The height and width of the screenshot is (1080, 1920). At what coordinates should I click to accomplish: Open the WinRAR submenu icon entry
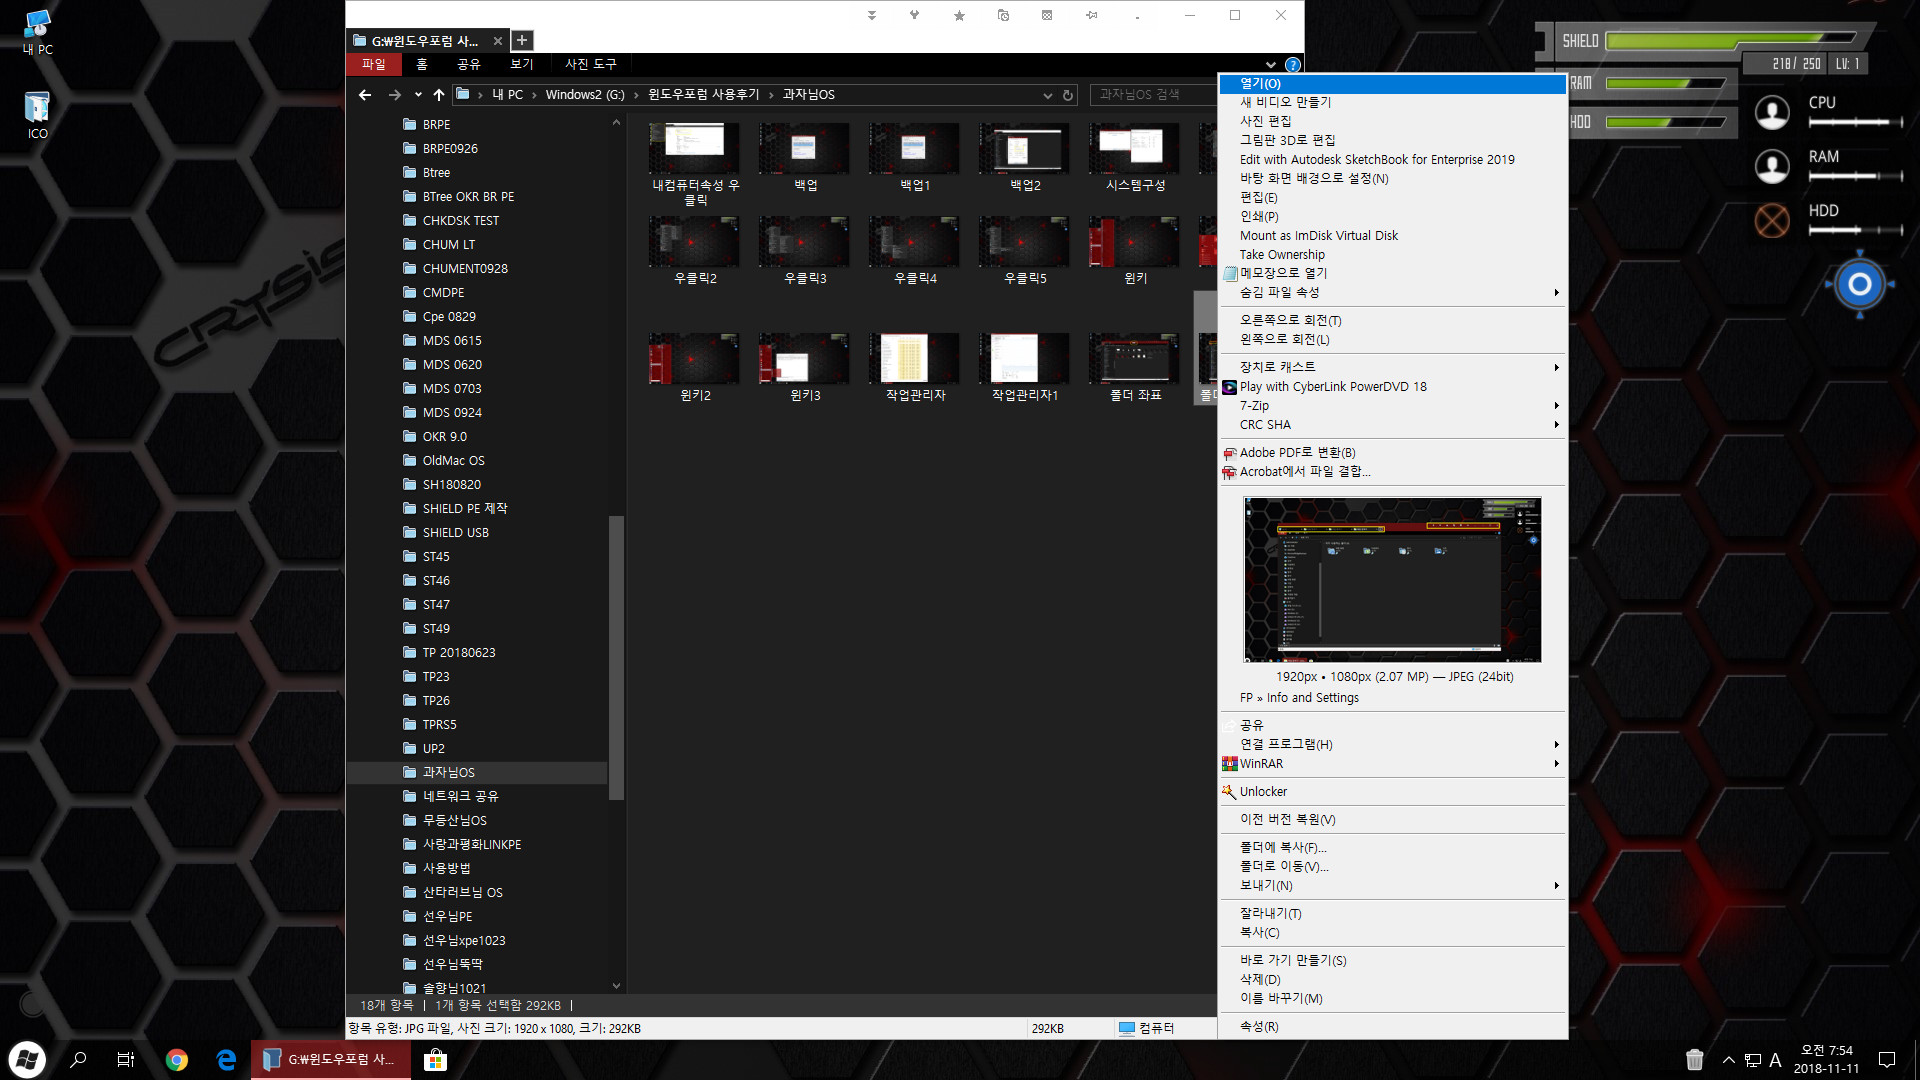[1392, 763]
